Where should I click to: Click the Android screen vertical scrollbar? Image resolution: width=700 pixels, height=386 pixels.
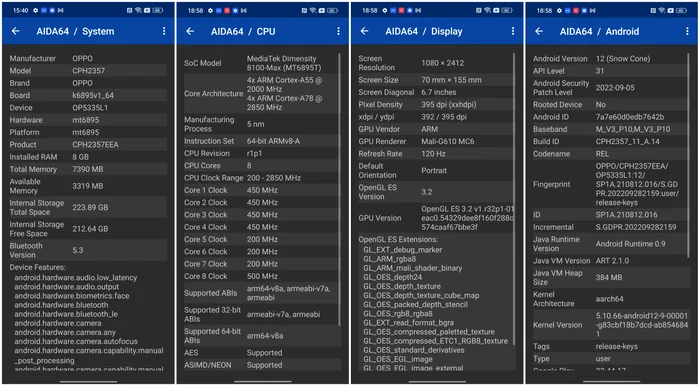click(689, 155)
